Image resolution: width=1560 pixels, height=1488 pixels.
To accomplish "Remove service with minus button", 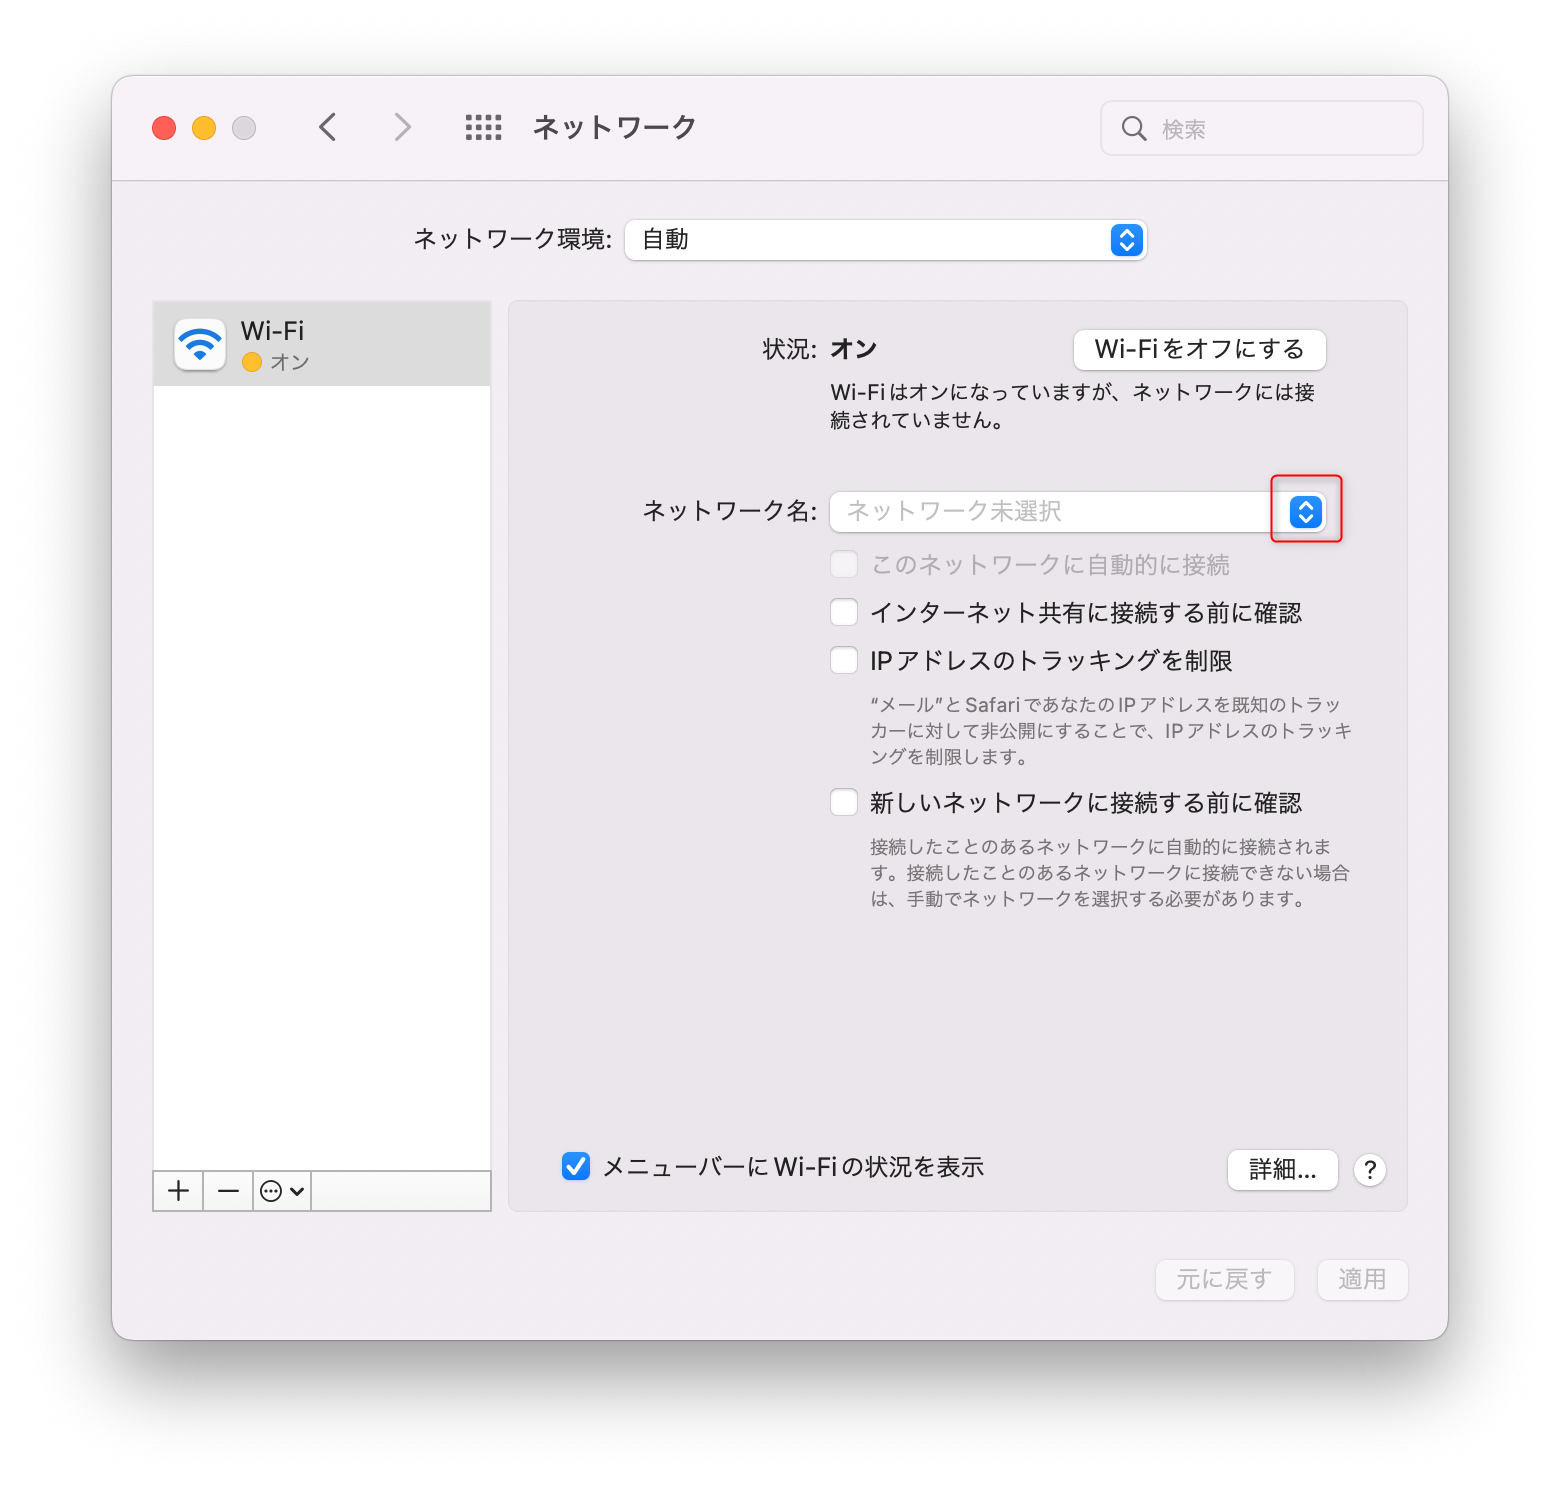I will click(228, 1191).
